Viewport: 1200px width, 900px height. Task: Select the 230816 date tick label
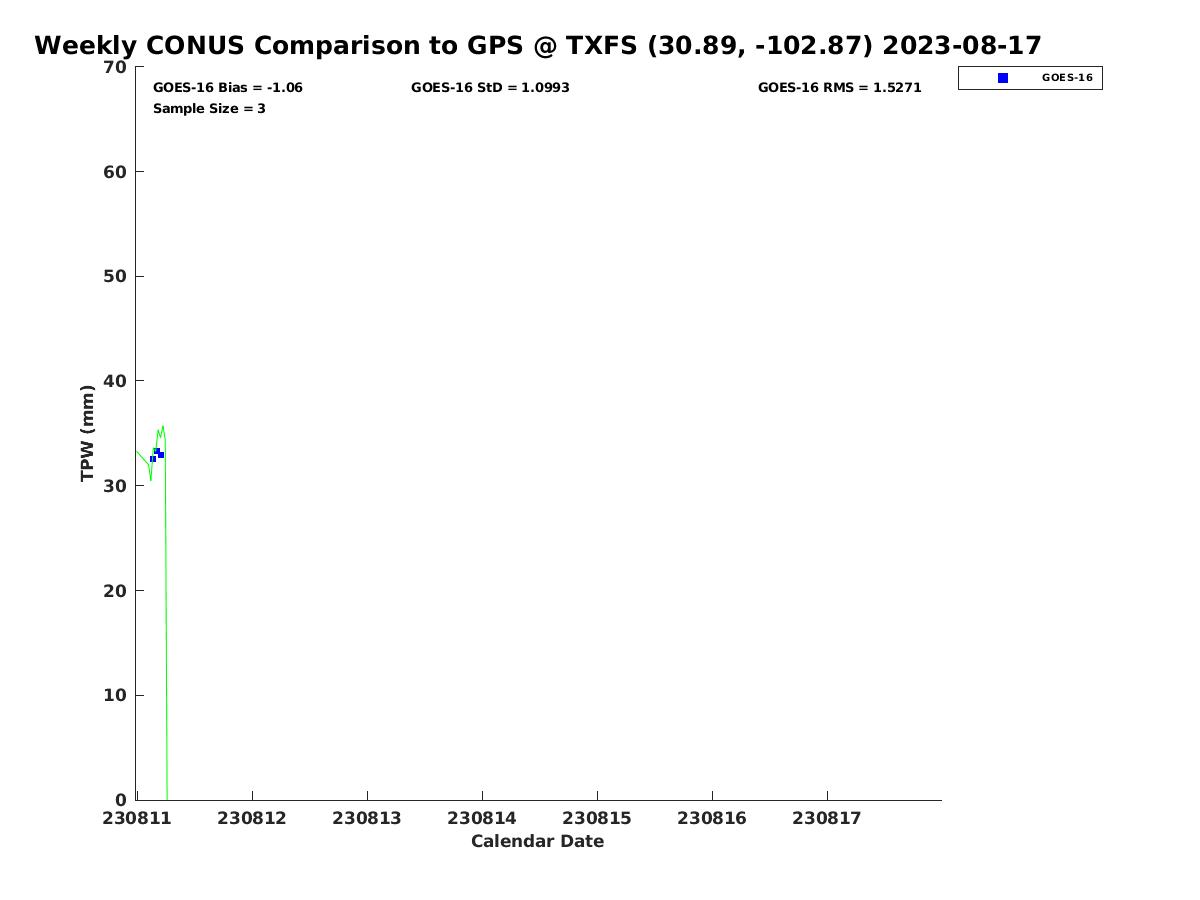point(712,819)
